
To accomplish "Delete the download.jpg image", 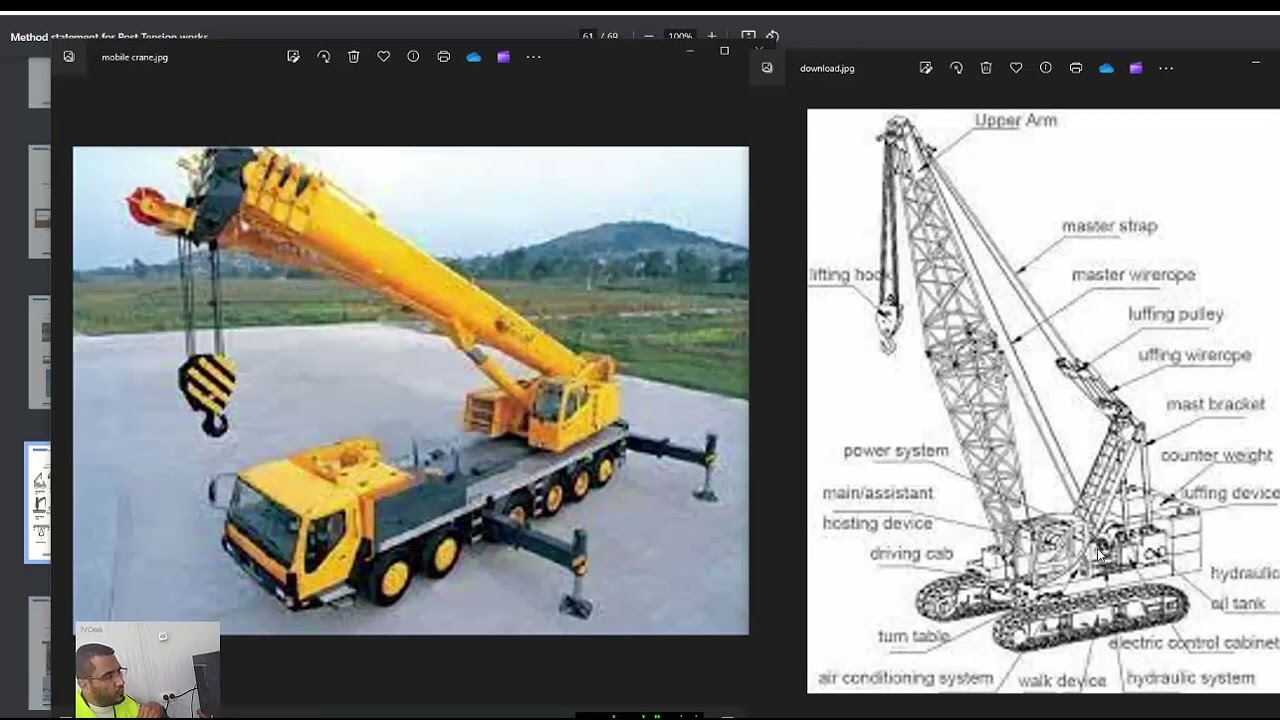I will pos(986,68).
